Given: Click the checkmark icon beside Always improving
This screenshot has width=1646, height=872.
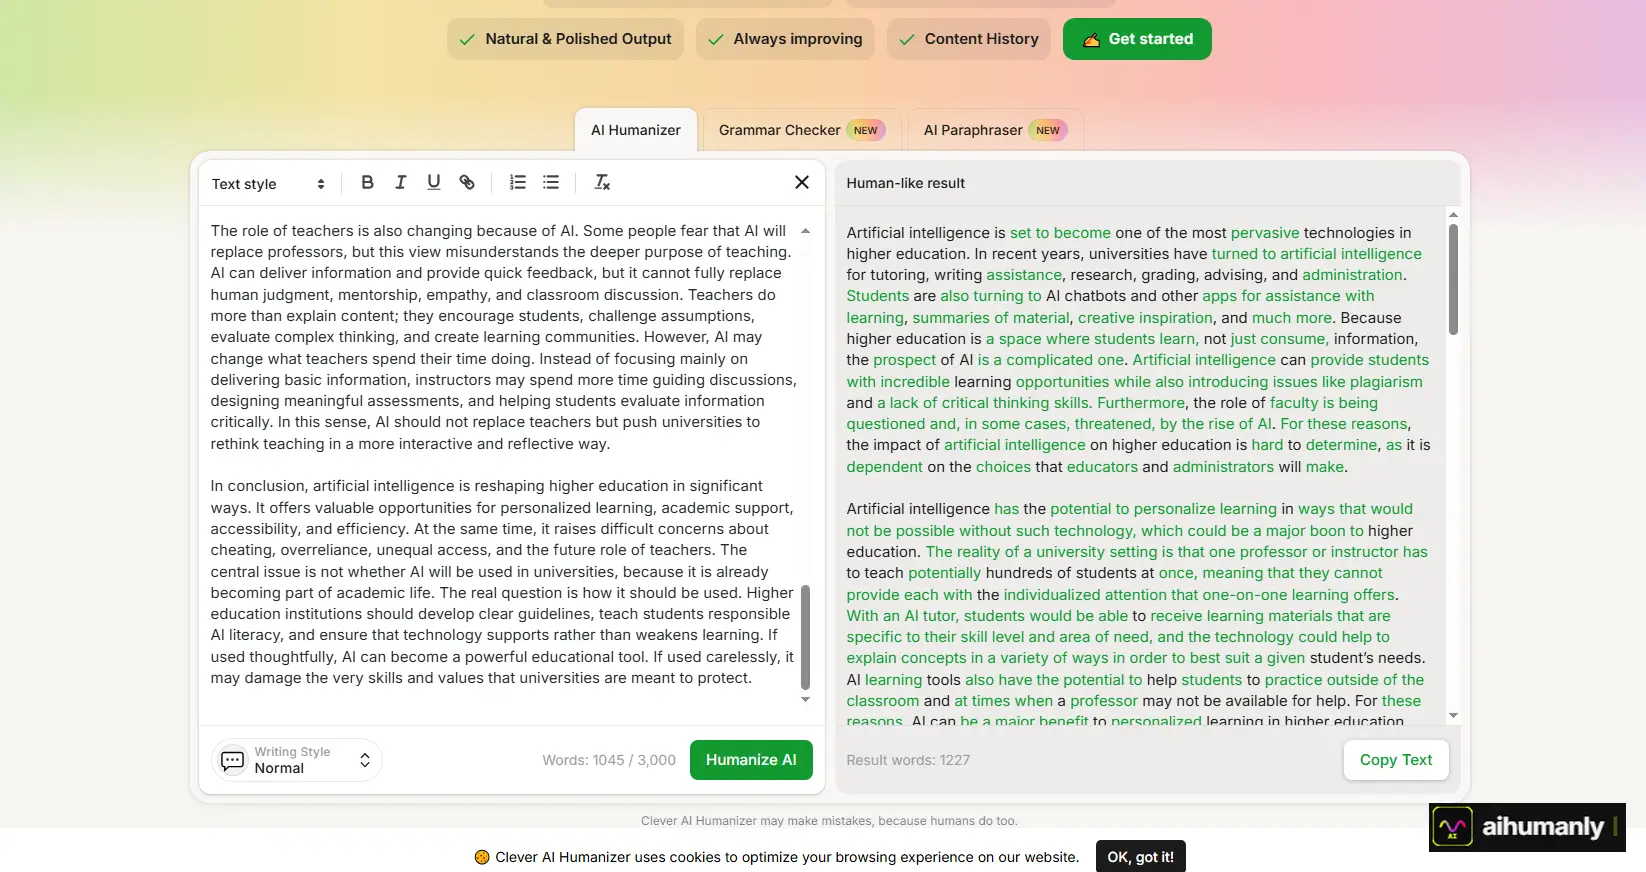Looking at the screenshot, I should 716,40.
